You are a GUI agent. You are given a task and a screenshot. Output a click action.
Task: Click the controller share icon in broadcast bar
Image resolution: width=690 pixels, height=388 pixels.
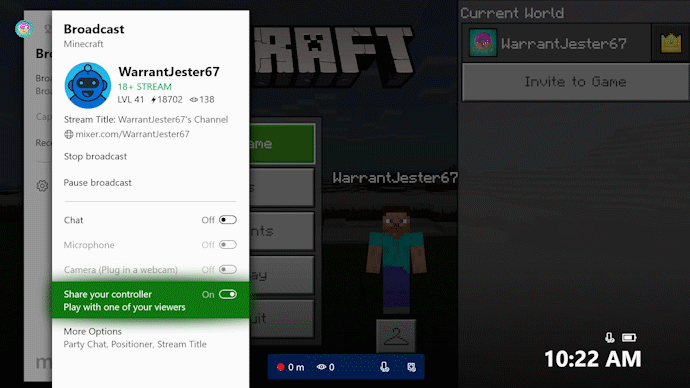pyautogui.click(x=411, y=367)
